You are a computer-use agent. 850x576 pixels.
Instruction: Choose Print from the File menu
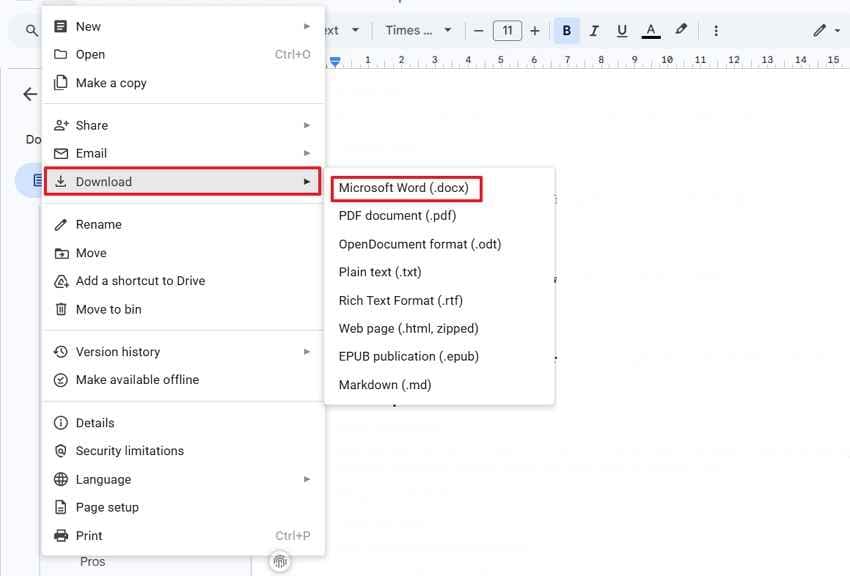[183, 536]
